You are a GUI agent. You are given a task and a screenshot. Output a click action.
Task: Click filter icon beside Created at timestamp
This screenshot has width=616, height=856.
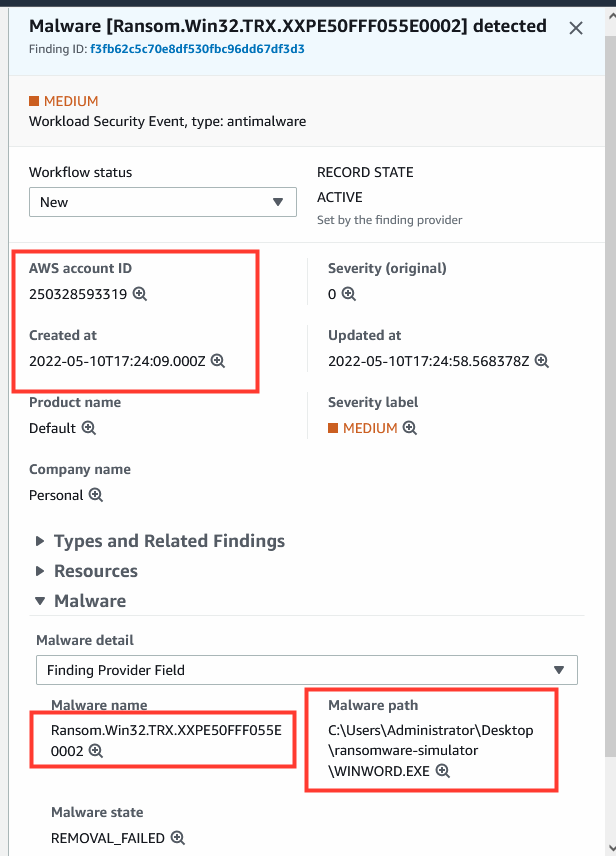coord(218,361)
